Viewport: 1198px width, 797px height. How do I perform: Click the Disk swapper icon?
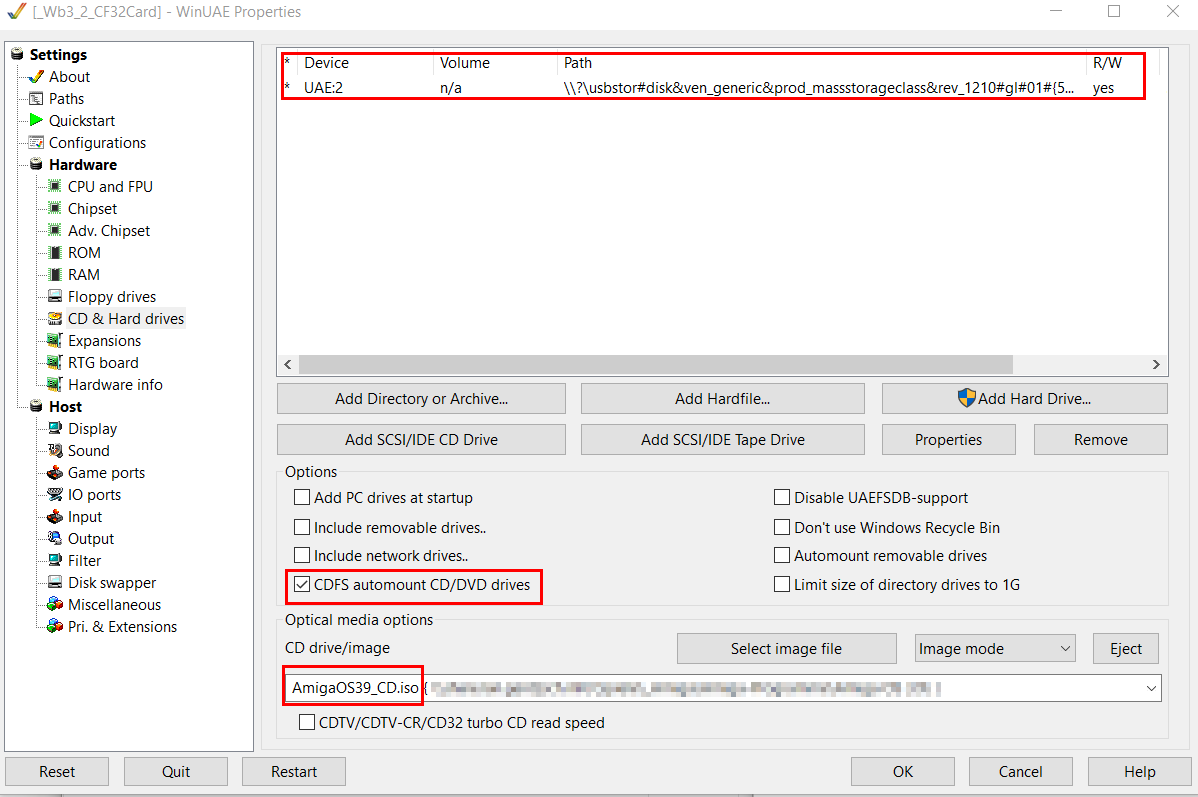[55, 583]
